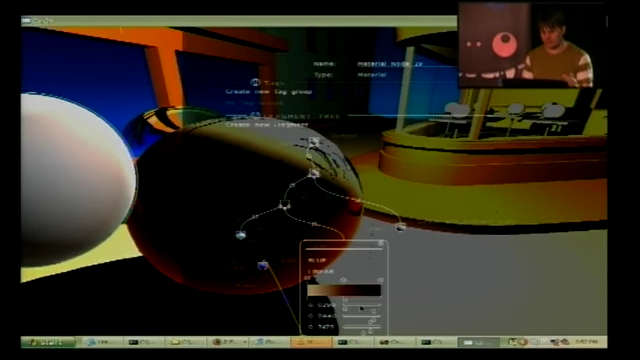This screenshot has height=360, width=640.
Task: Open the Firefox taskbar window
Action: [x=228, y=342]
